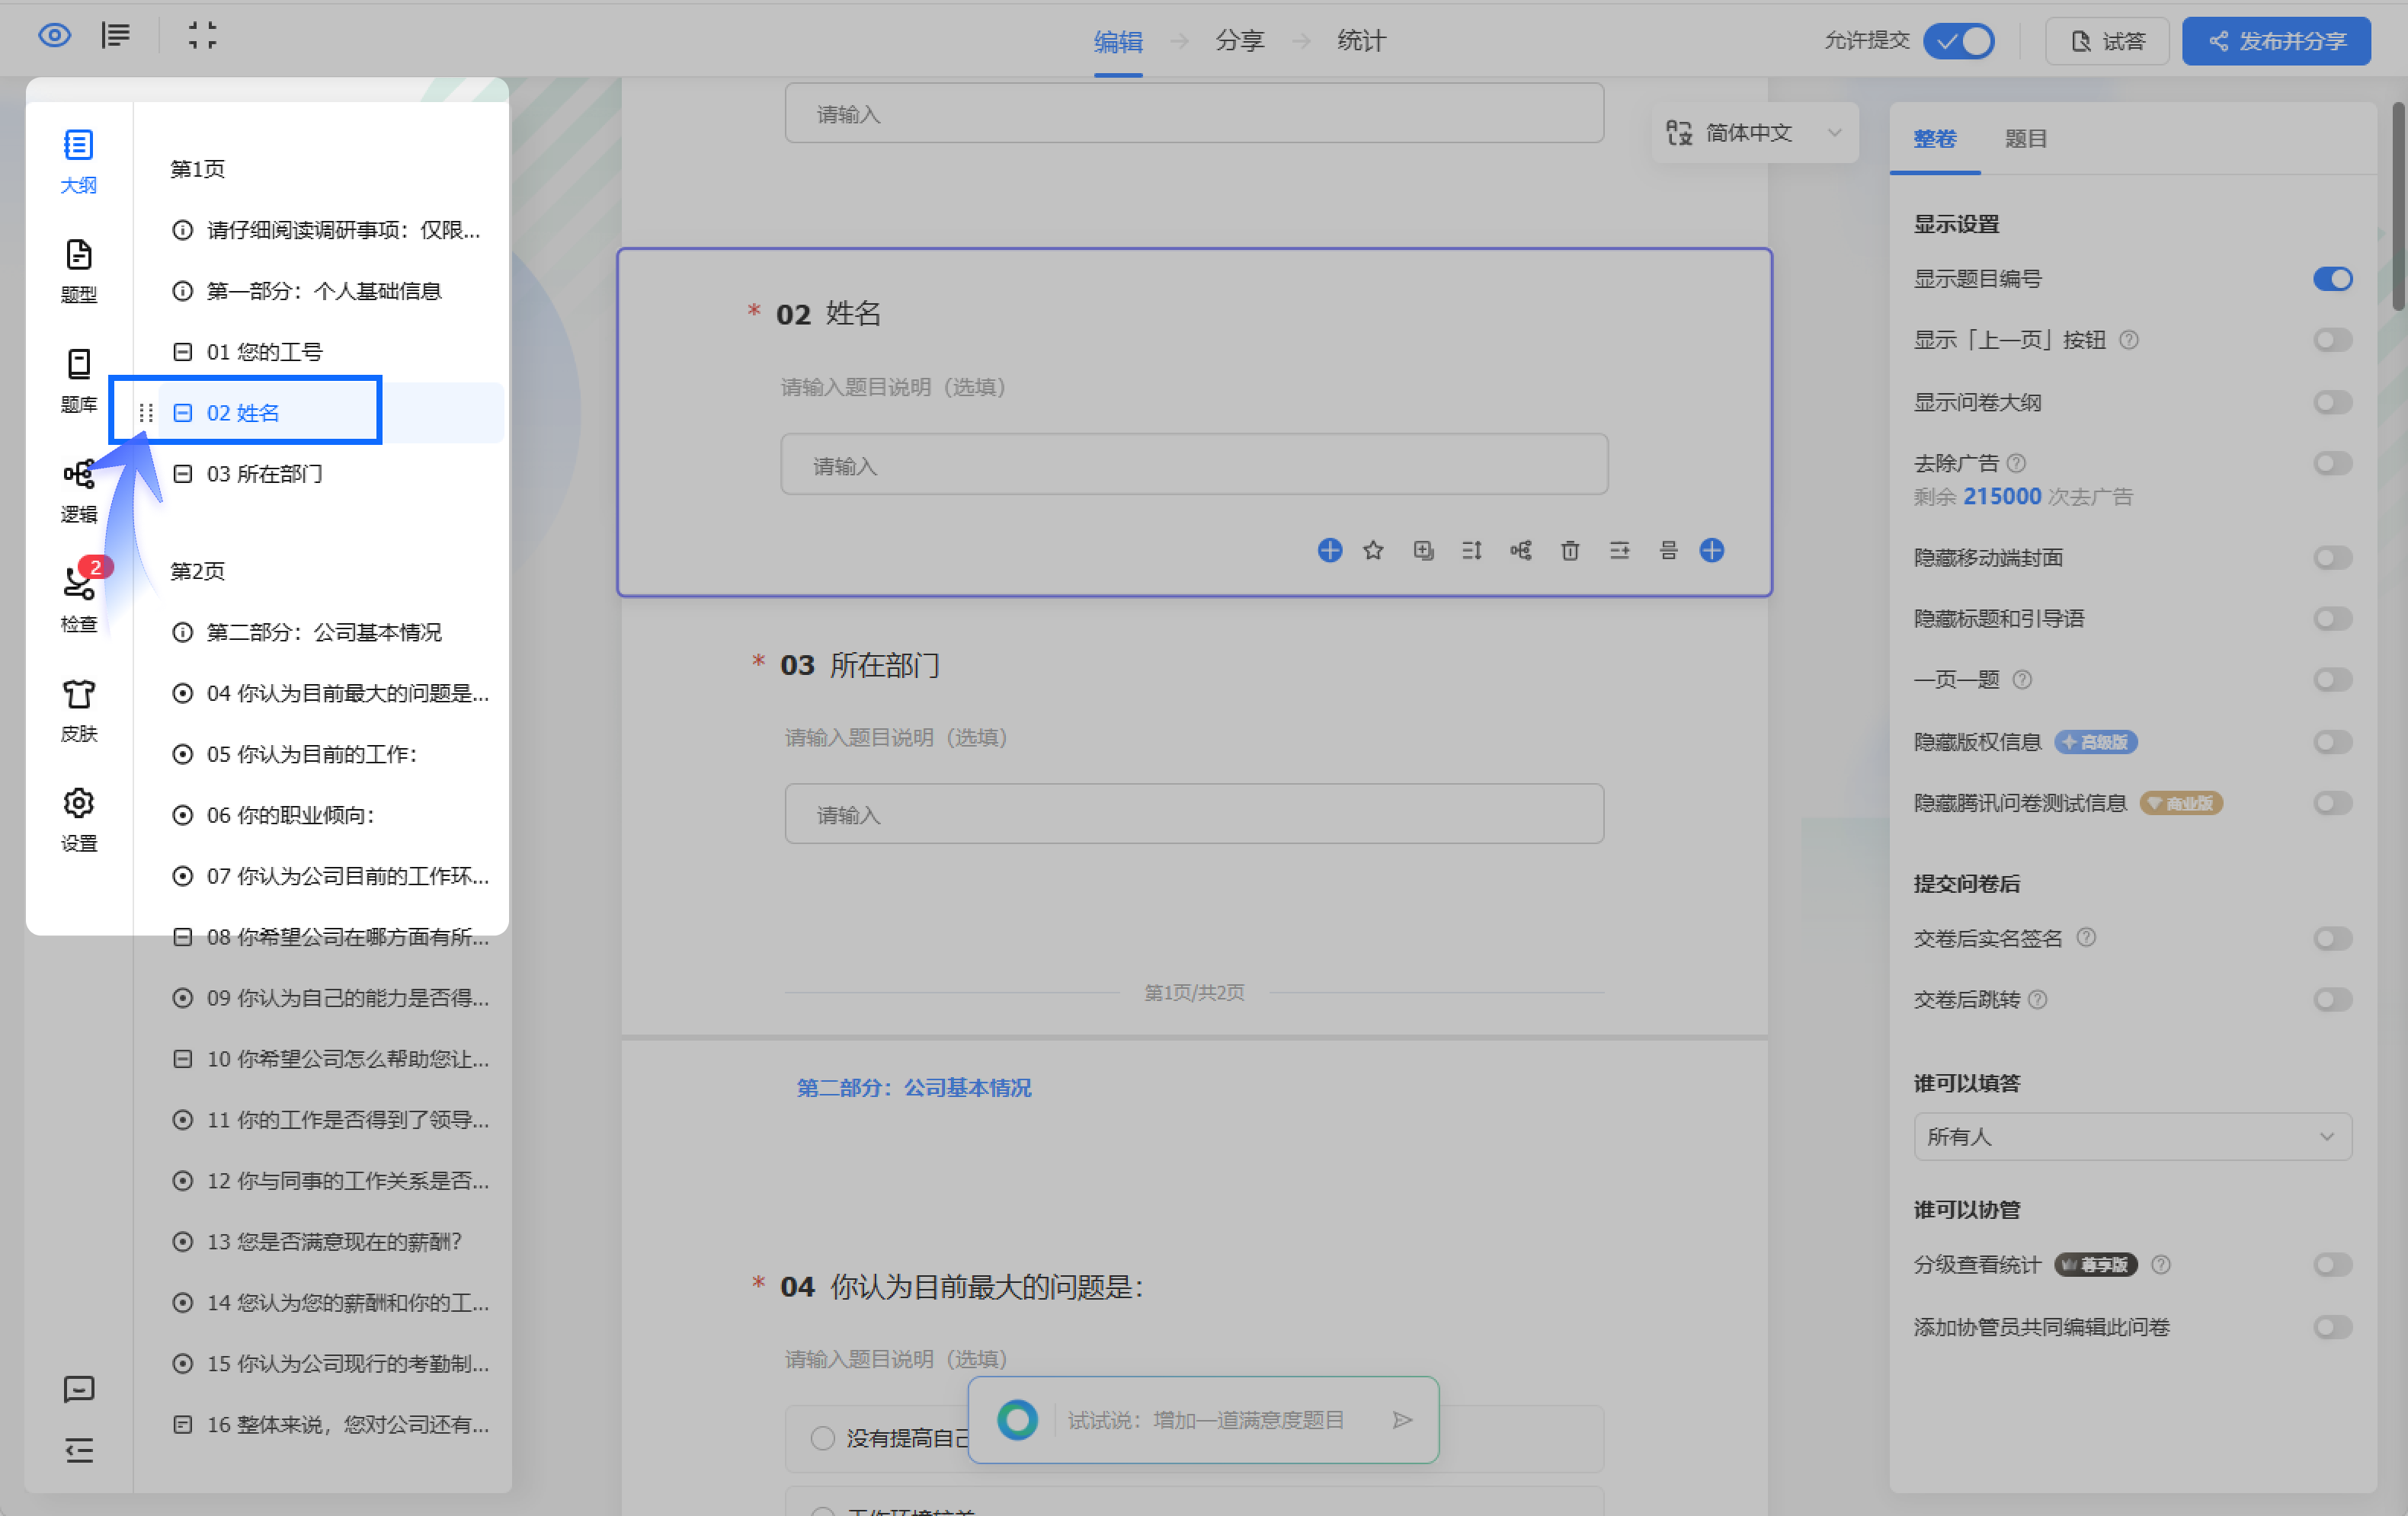Enable the 显示「上一页」按钮 switch
2408x1516 pixels.
(x=2332, y=340)
